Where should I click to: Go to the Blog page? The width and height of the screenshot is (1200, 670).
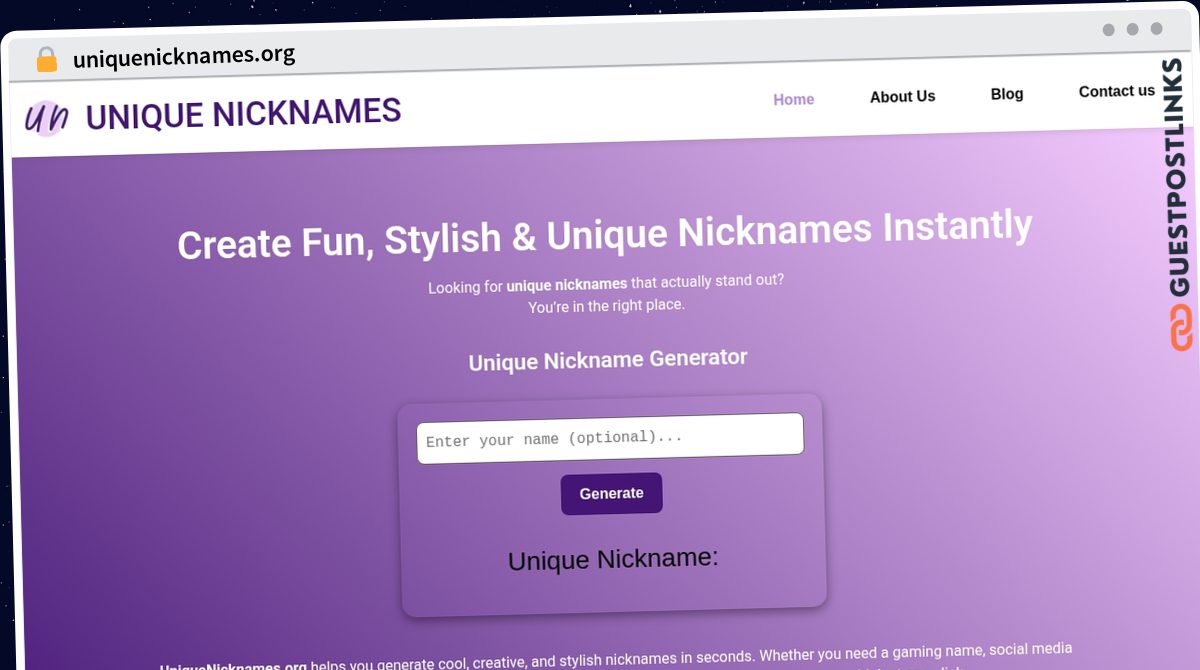(x=1007, y=94)
